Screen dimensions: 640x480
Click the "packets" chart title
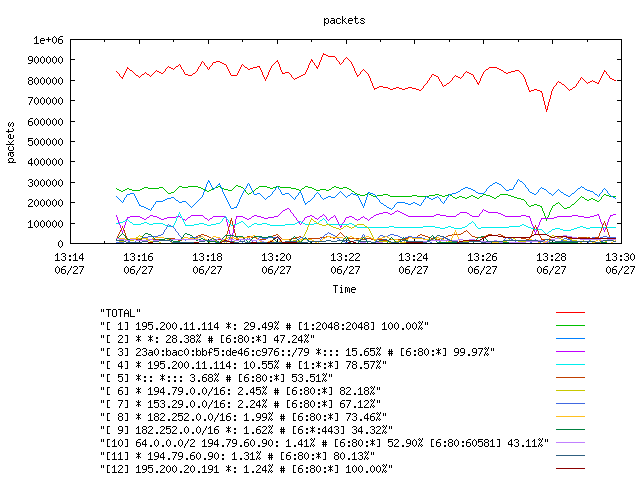tap(344, 20)
